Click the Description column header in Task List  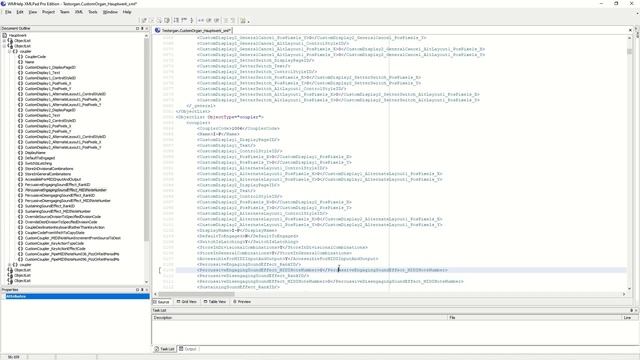pos(300,318)
